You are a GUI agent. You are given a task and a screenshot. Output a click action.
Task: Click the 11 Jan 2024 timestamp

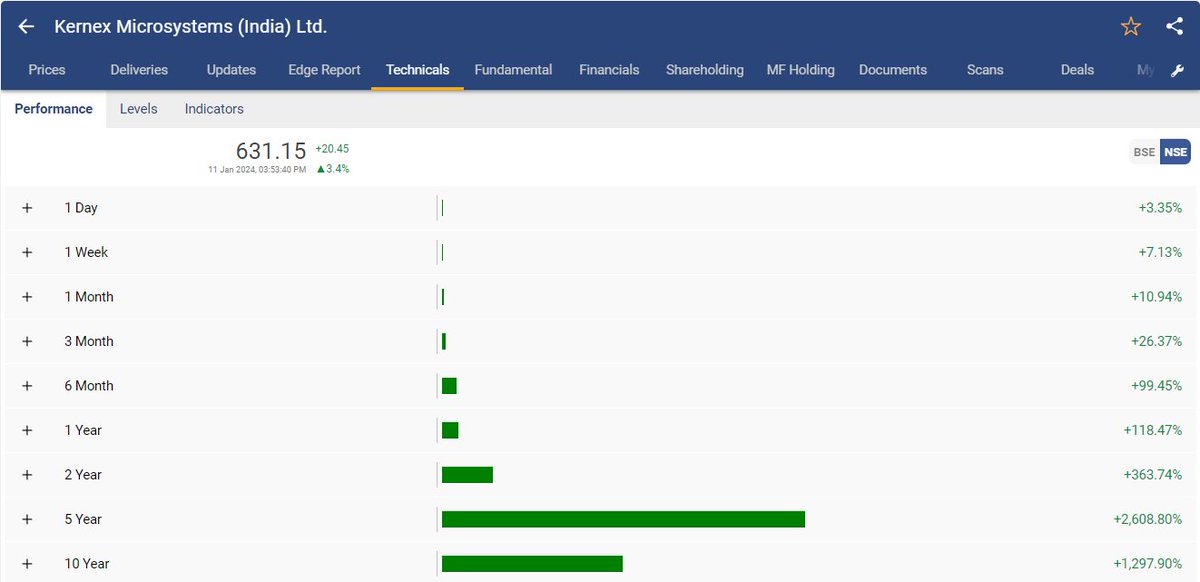(257, 170)
